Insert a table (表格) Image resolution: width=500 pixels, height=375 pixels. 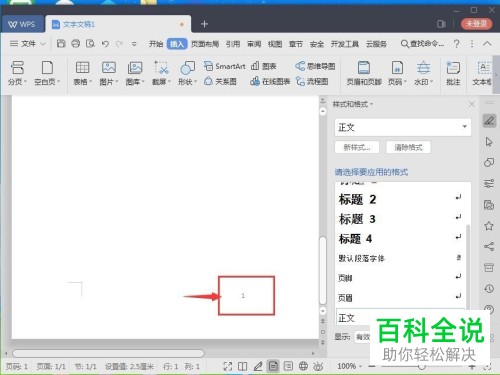click(82, 73)
